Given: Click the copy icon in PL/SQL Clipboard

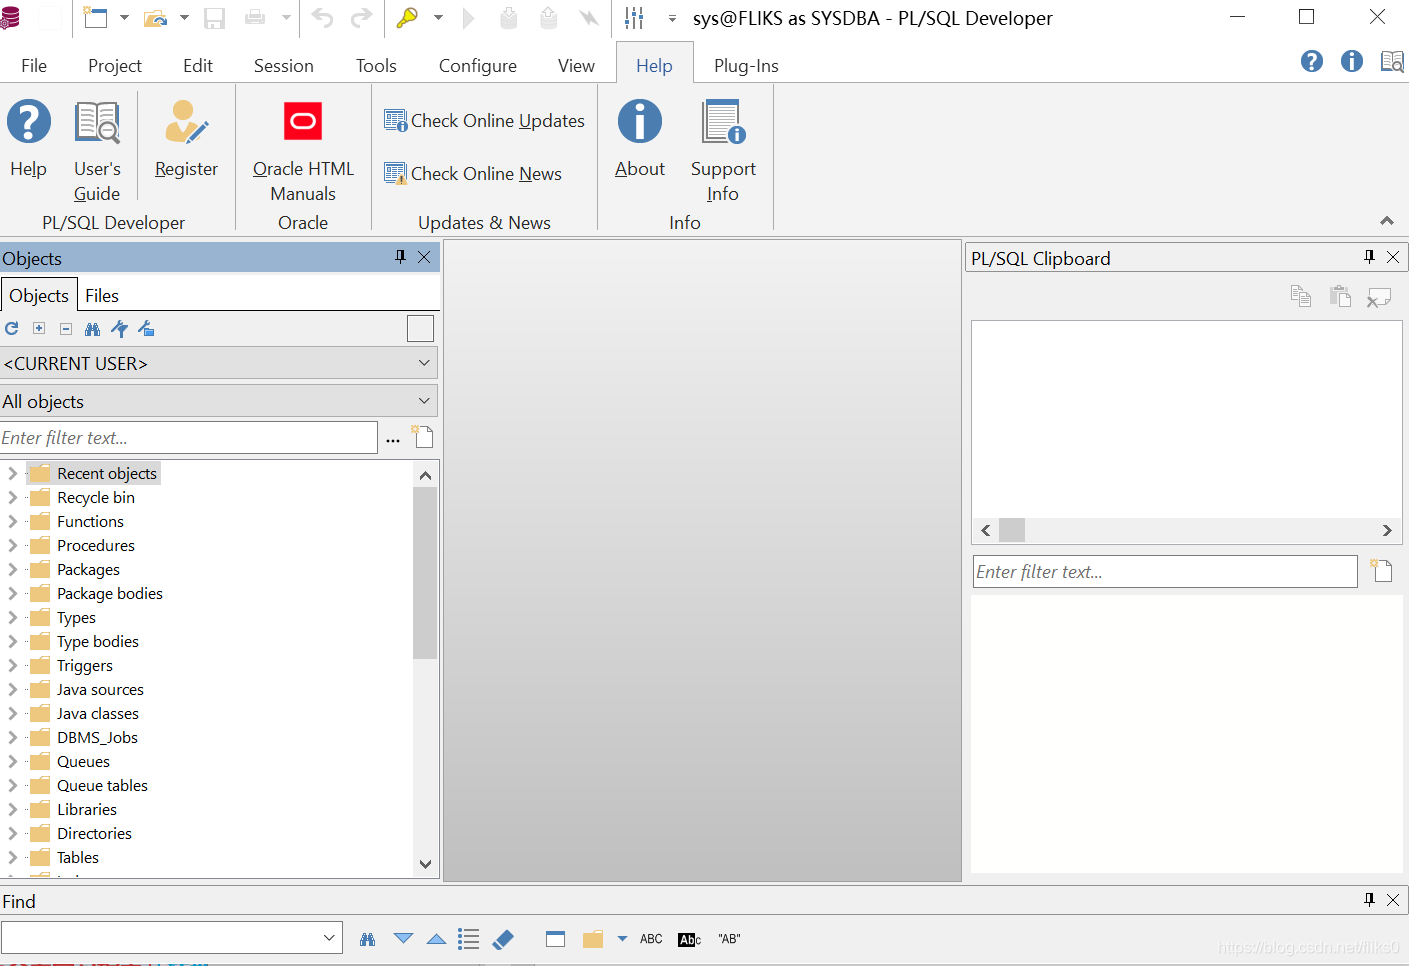Looking at the screenshot, I should (x=1301, y=296).
